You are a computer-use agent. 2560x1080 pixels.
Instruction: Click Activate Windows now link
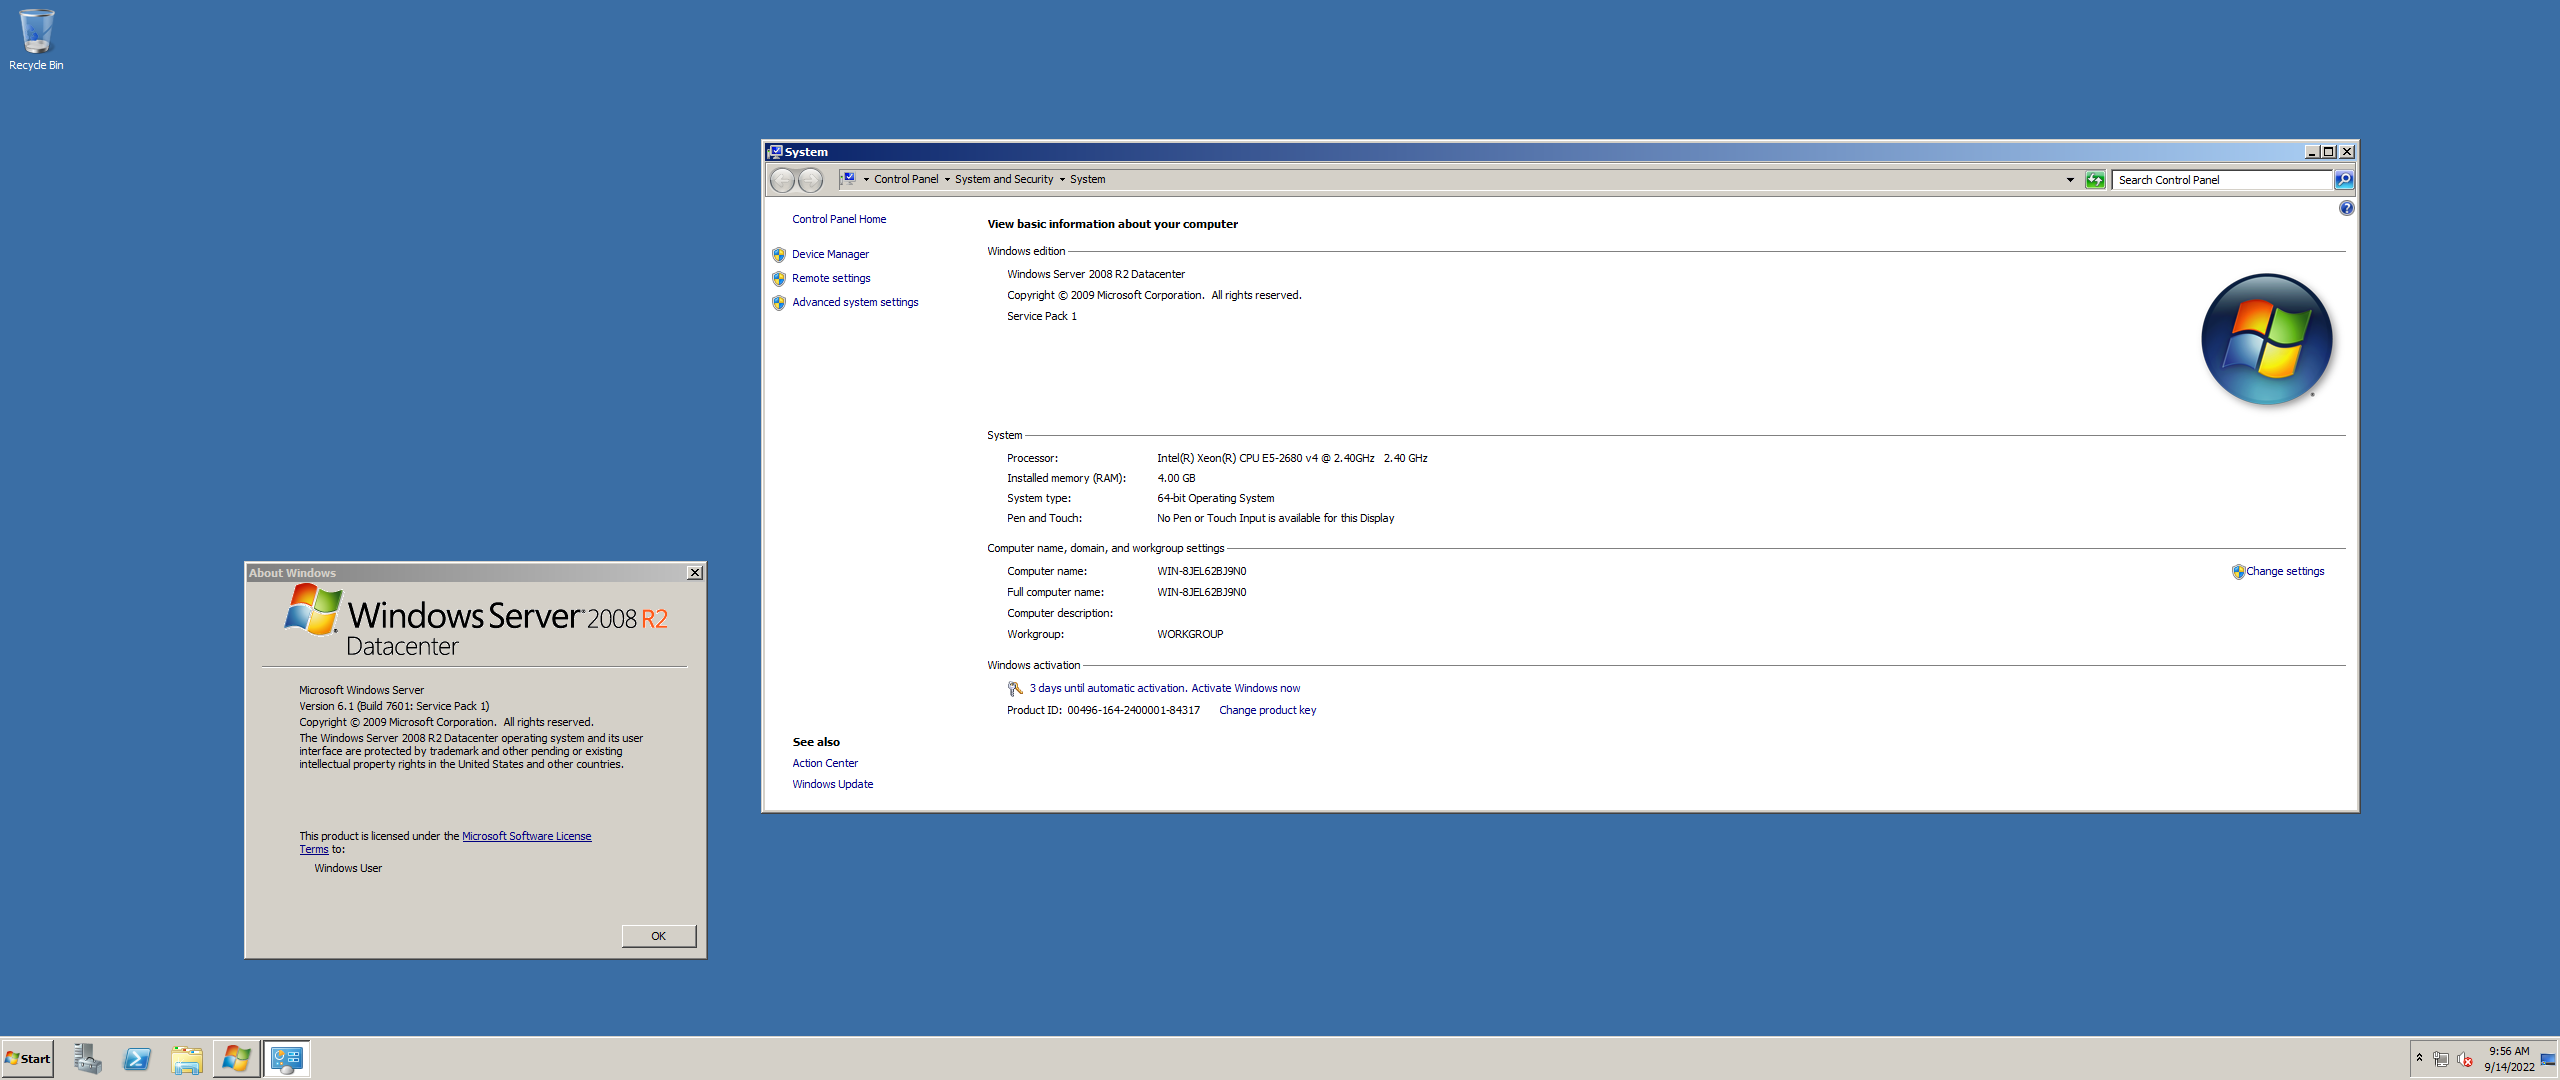[x=1246, y=688]
